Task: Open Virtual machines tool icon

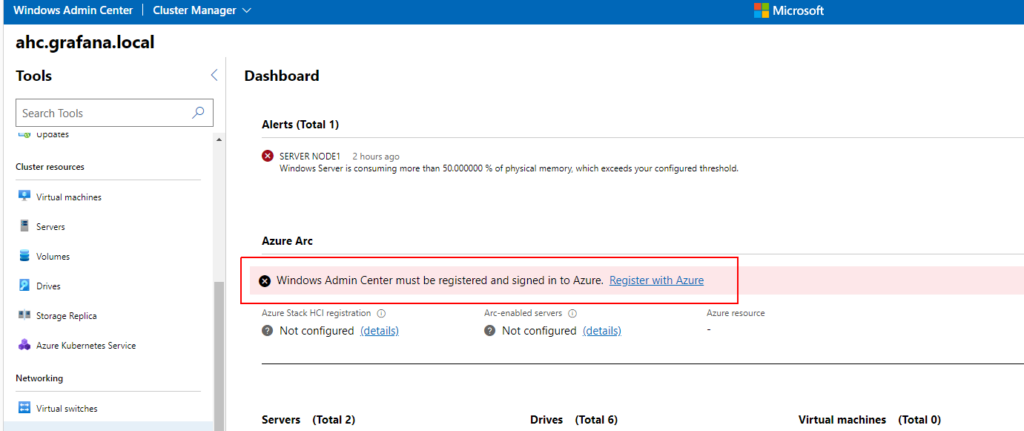Action: (24, 196)
